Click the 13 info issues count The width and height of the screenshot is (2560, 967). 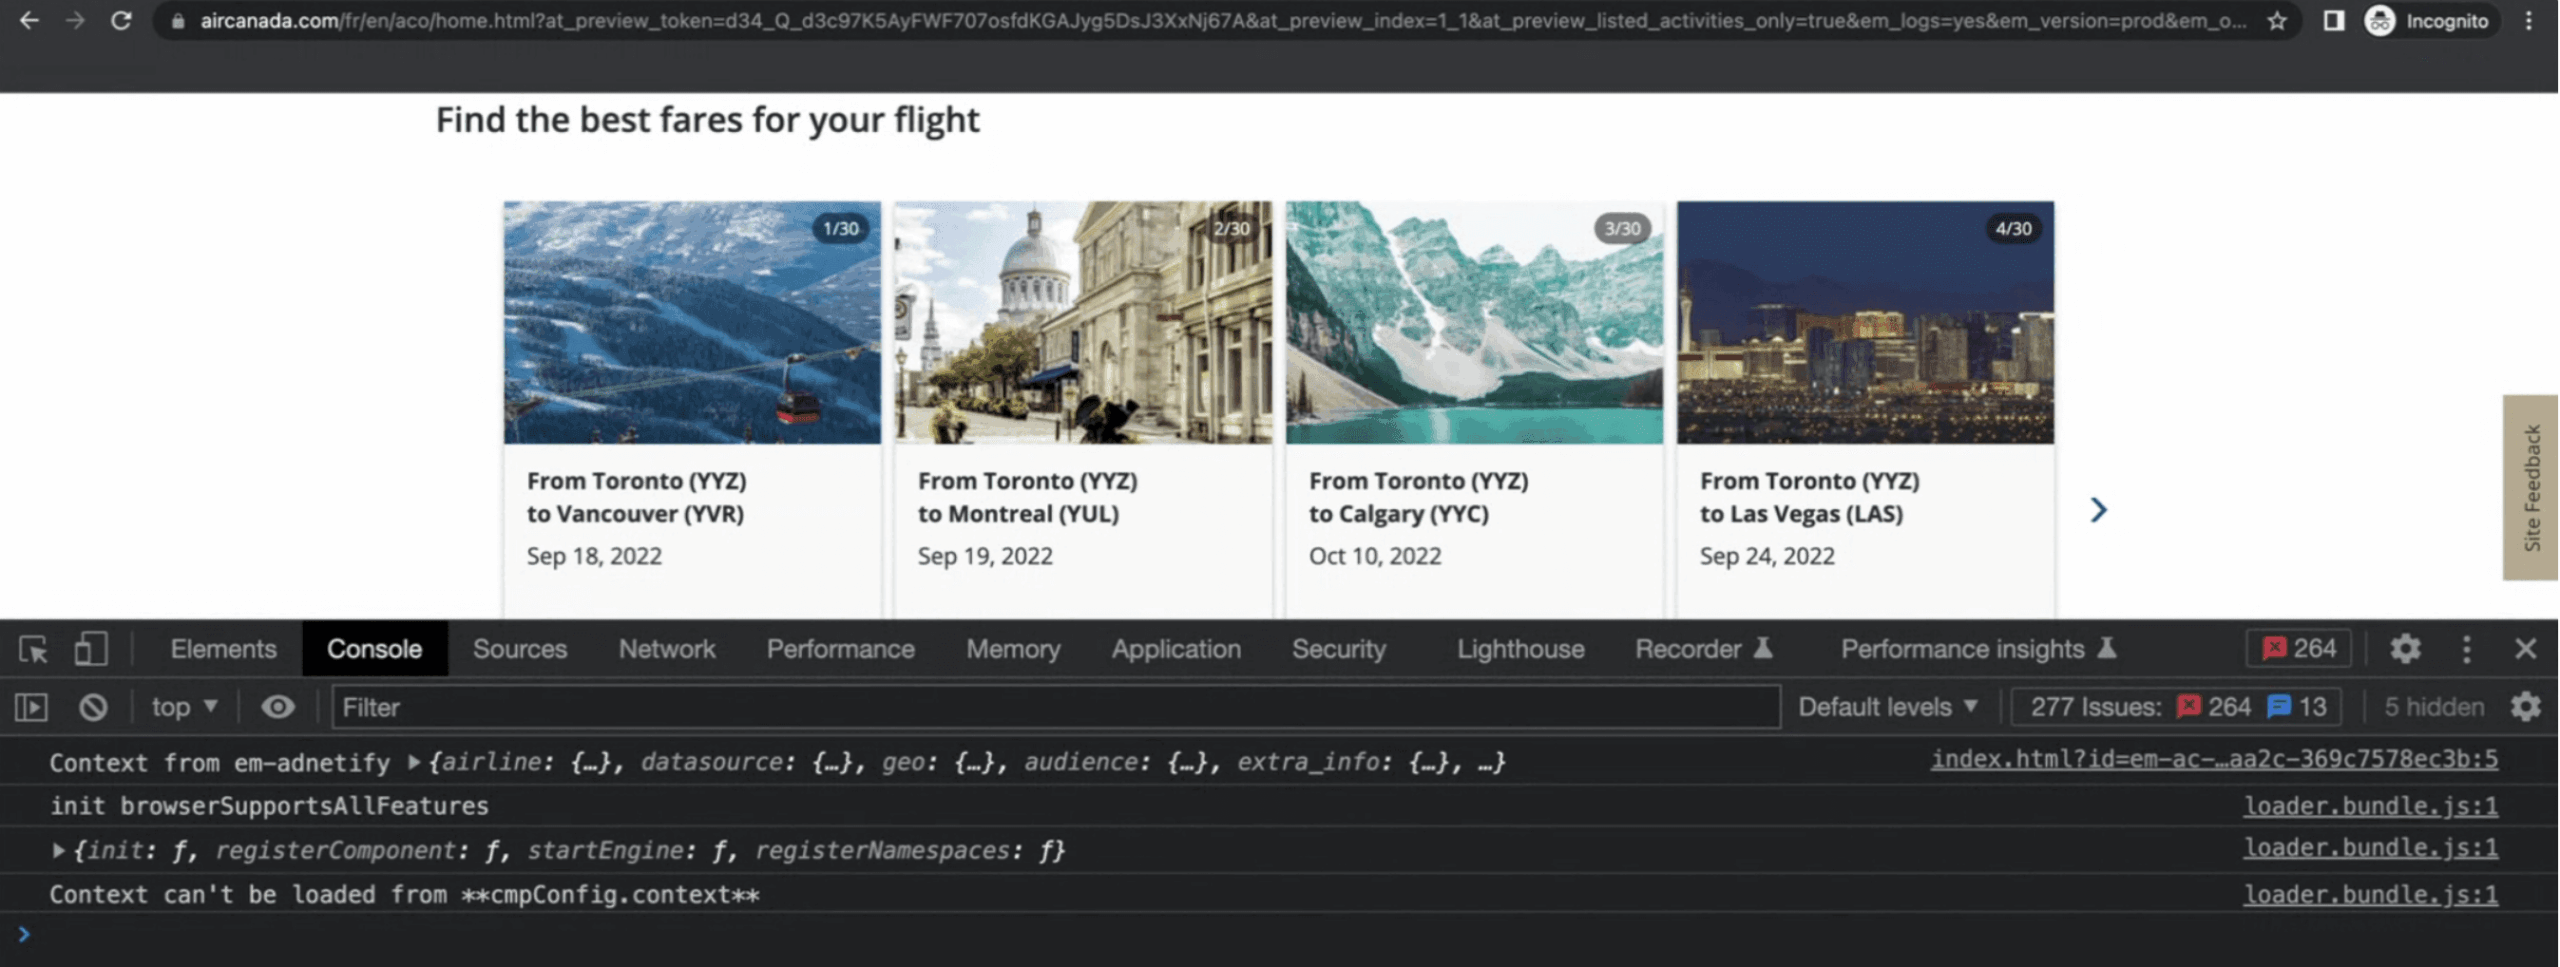click(x=2297, y=707)
